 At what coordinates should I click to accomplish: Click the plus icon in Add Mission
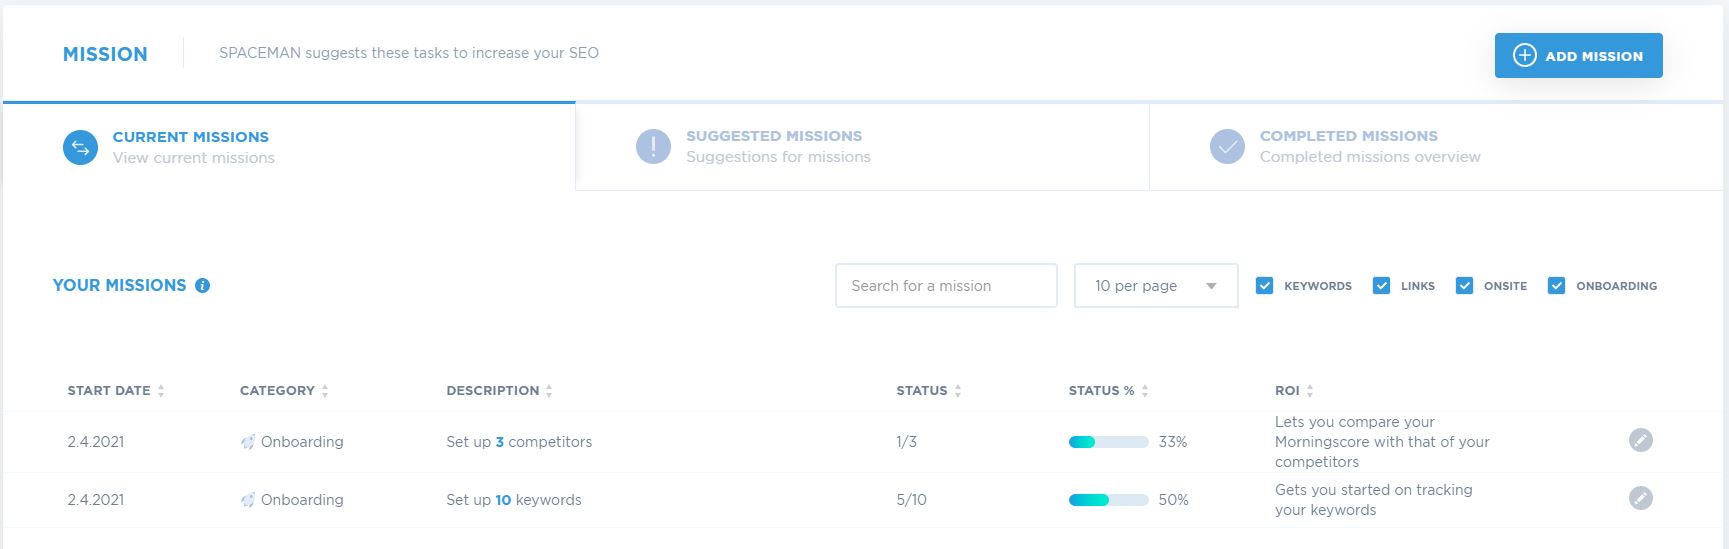tap(1524, 56)
